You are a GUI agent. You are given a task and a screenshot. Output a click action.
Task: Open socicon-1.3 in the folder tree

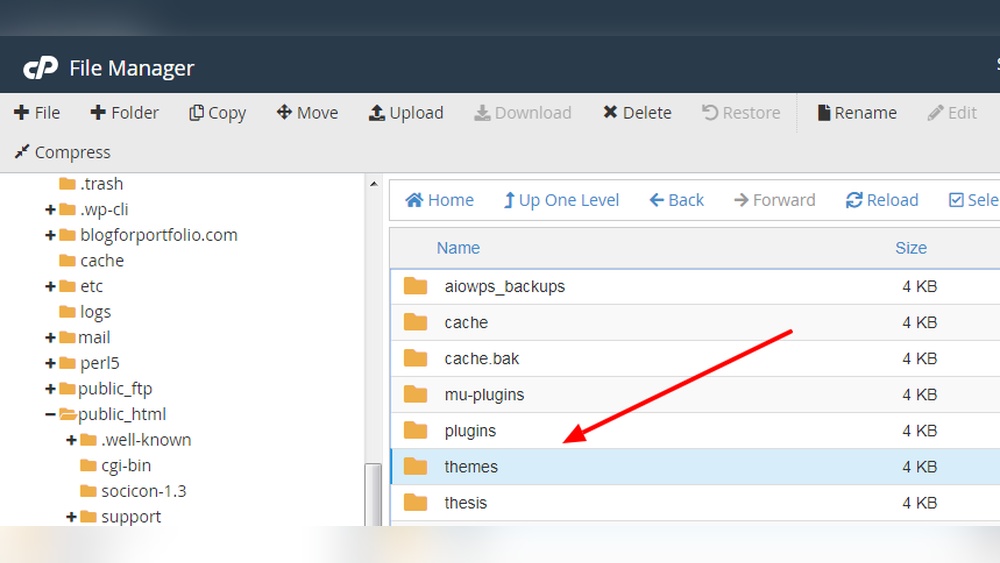tap(143, 491)
